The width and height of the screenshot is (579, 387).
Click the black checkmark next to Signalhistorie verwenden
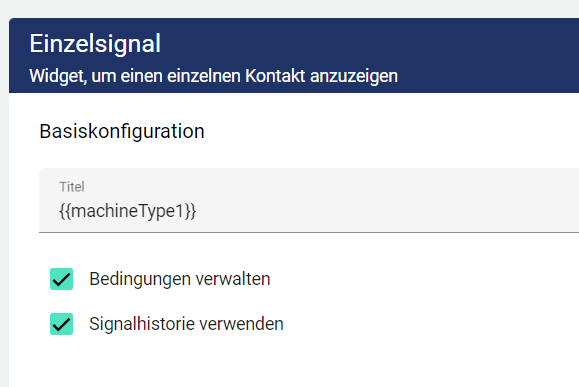click(61, 324)
